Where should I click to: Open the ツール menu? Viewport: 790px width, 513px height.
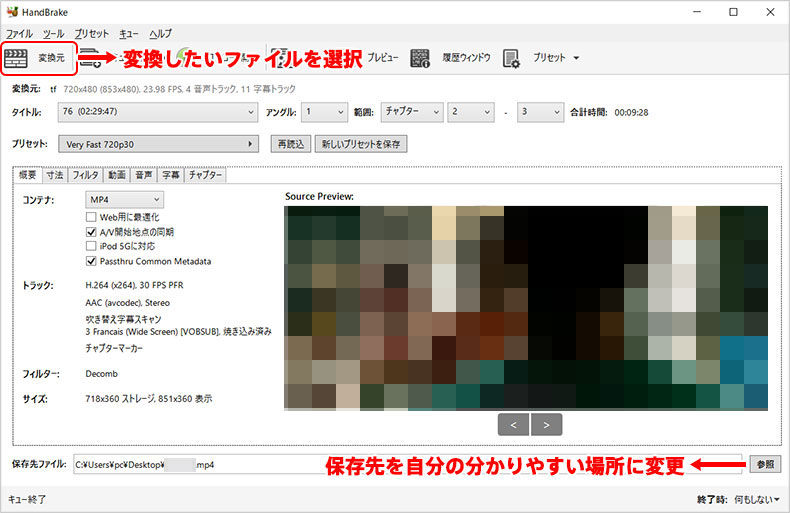53,34
